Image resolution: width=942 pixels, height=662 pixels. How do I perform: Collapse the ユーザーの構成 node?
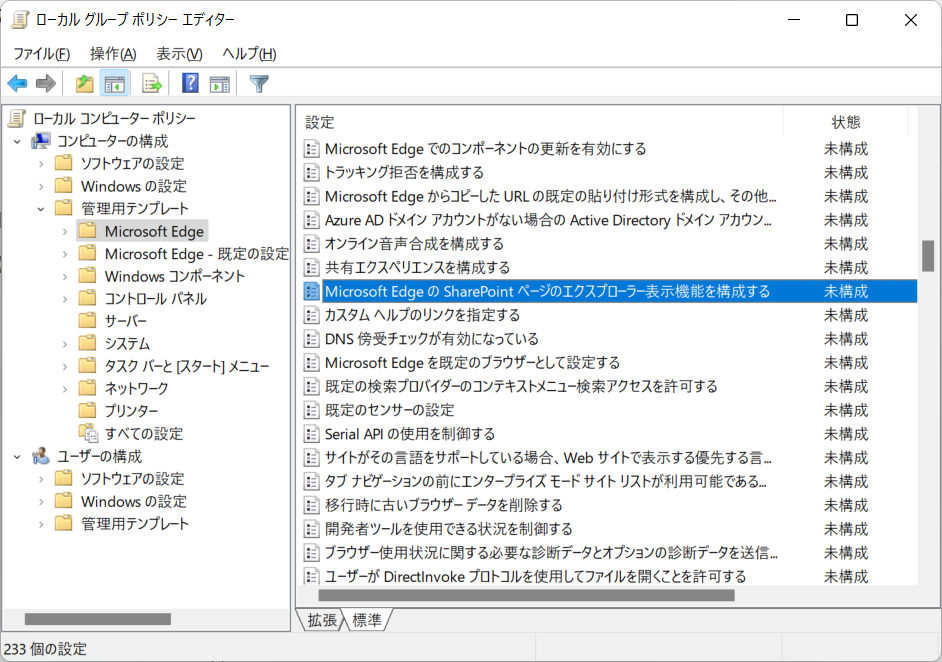(x=17, y=457)
